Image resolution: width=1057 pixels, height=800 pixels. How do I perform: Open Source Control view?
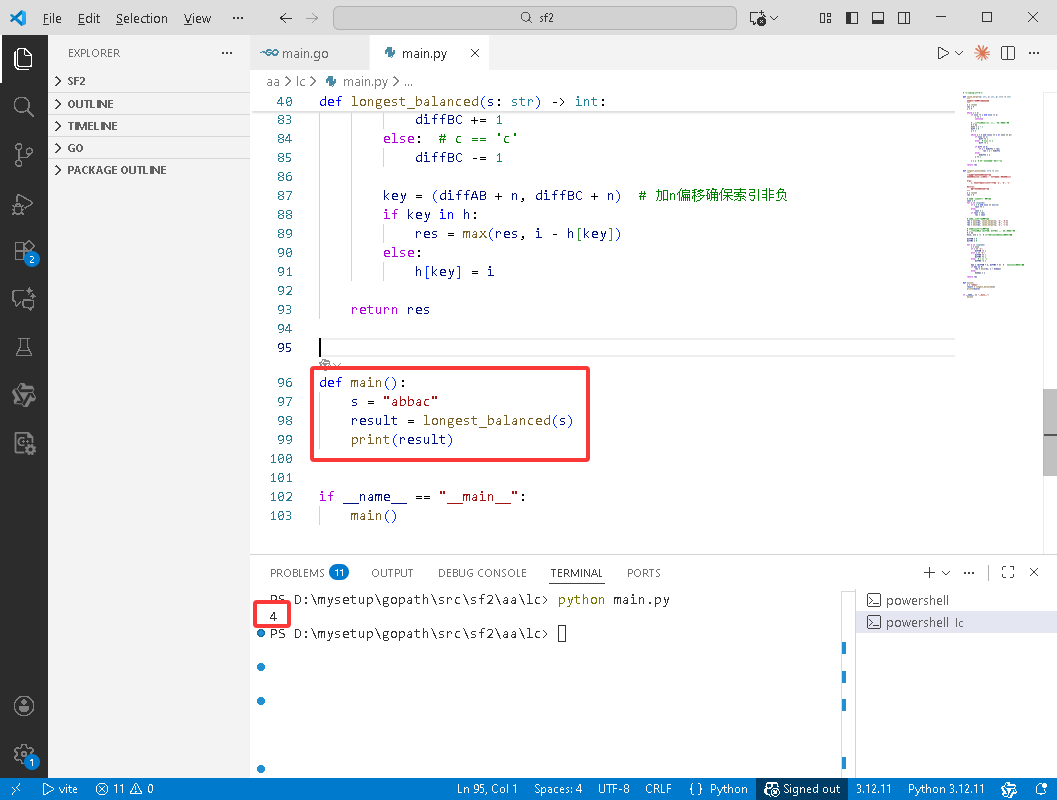pyautogui.click(x=24, y=155)
